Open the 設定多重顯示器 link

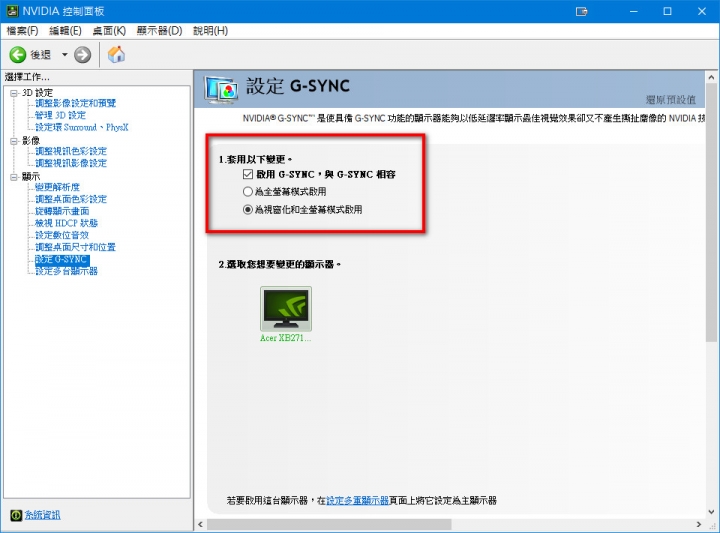pos(358,500)
